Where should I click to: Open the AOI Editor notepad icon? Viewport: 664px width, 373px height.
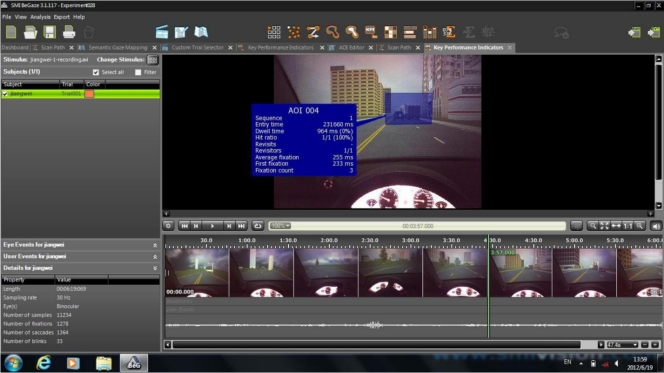pos(181,32)
